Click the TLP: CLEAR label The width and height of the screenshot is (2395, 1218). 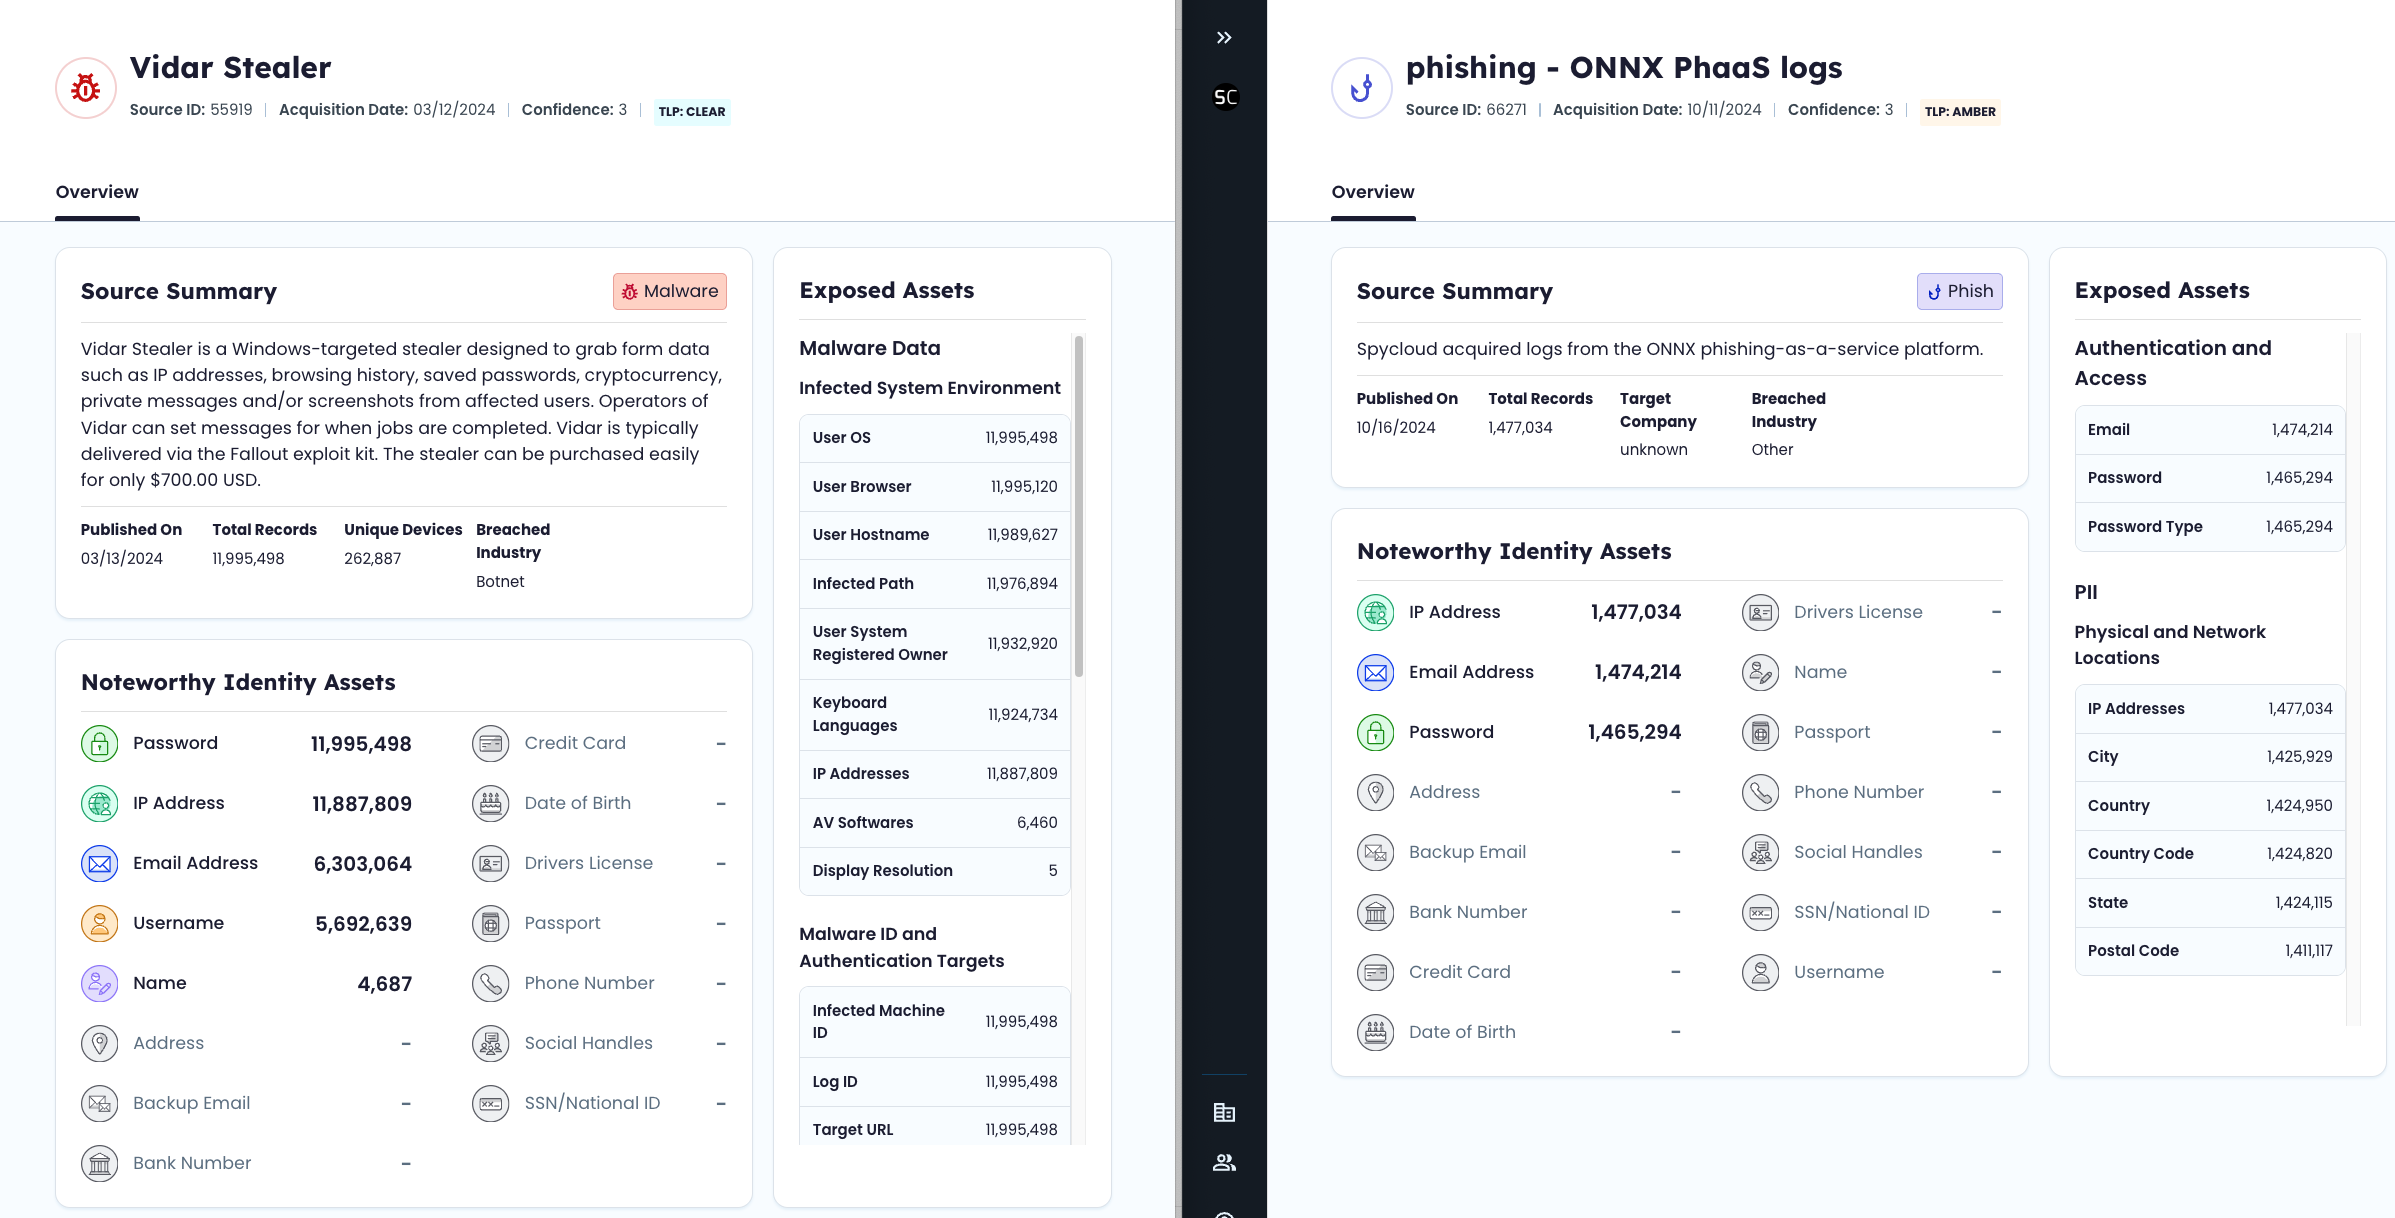coord(691,111)
